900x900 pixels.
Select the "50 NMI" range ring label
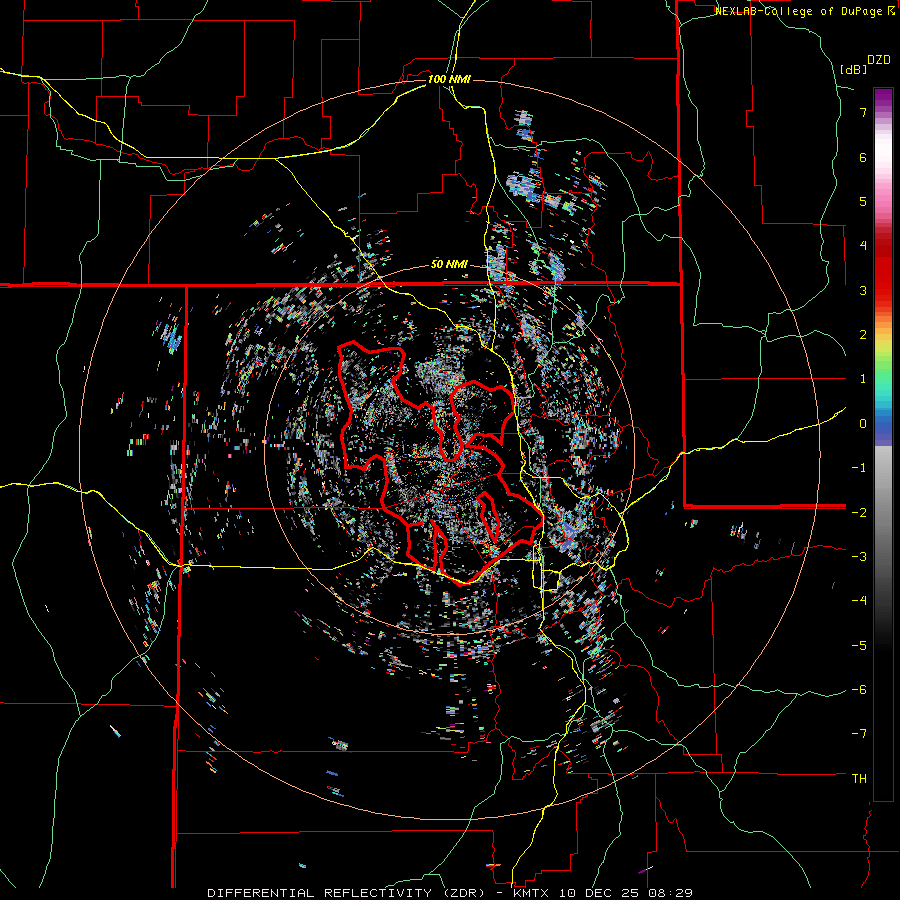coord(449,265)
